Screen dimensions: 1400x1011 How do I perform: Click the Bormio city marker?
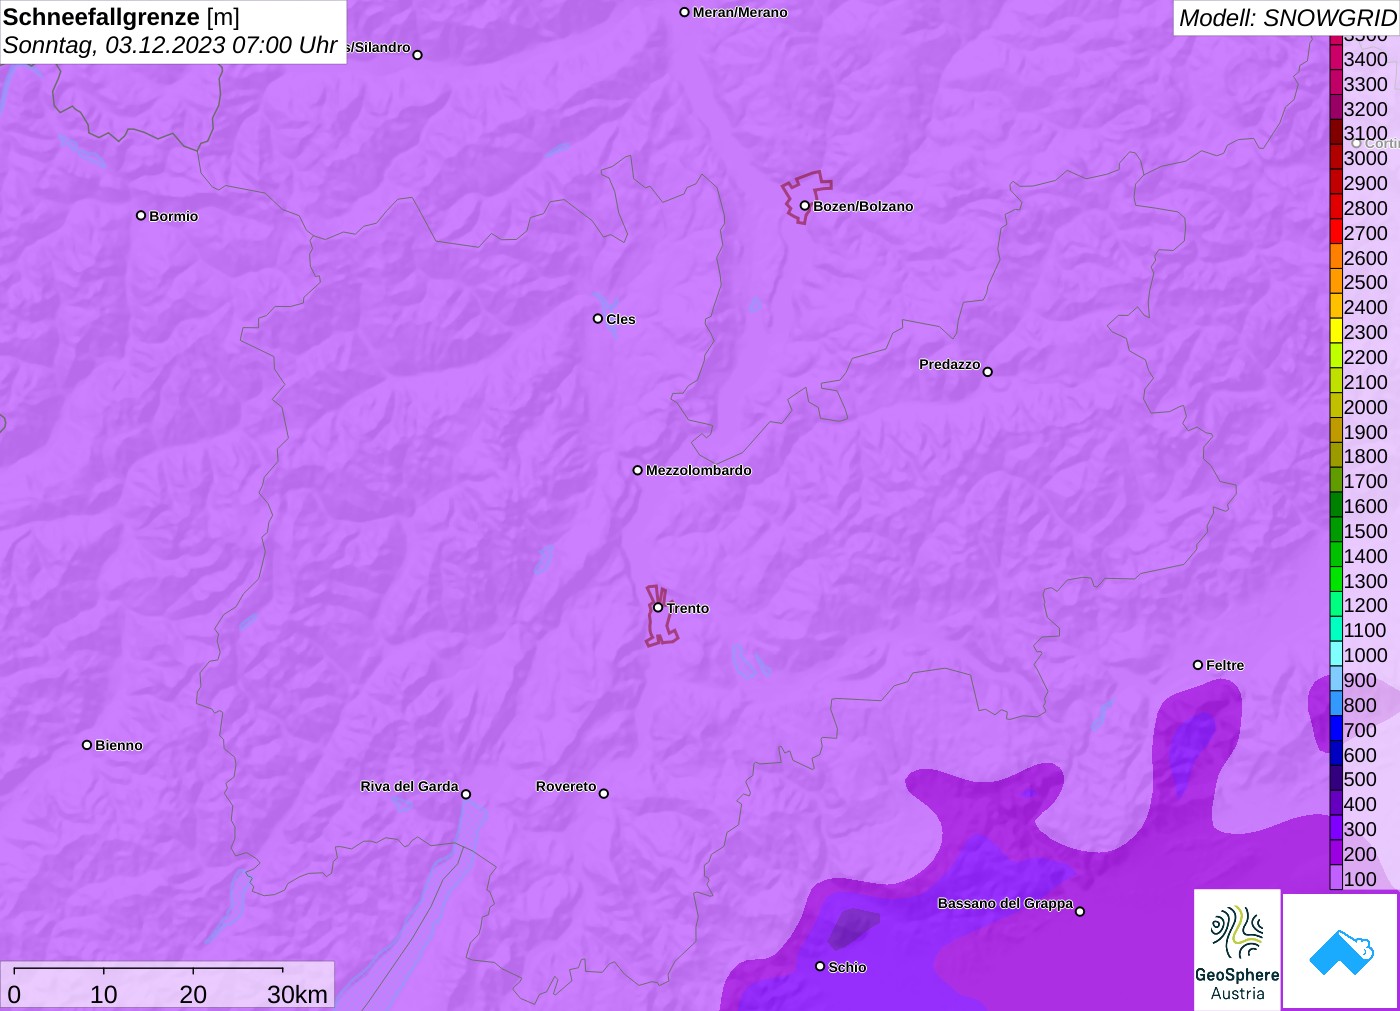pos(141,215)
